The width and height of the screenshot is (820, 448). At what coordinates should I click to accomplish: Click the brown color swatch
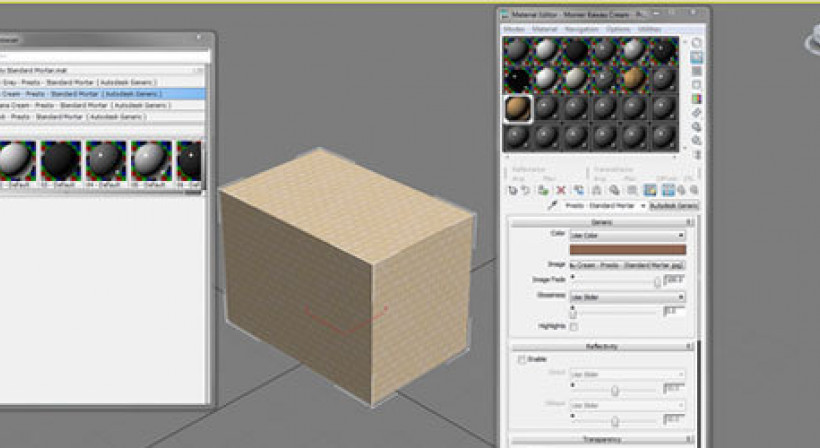click(628, 250)
